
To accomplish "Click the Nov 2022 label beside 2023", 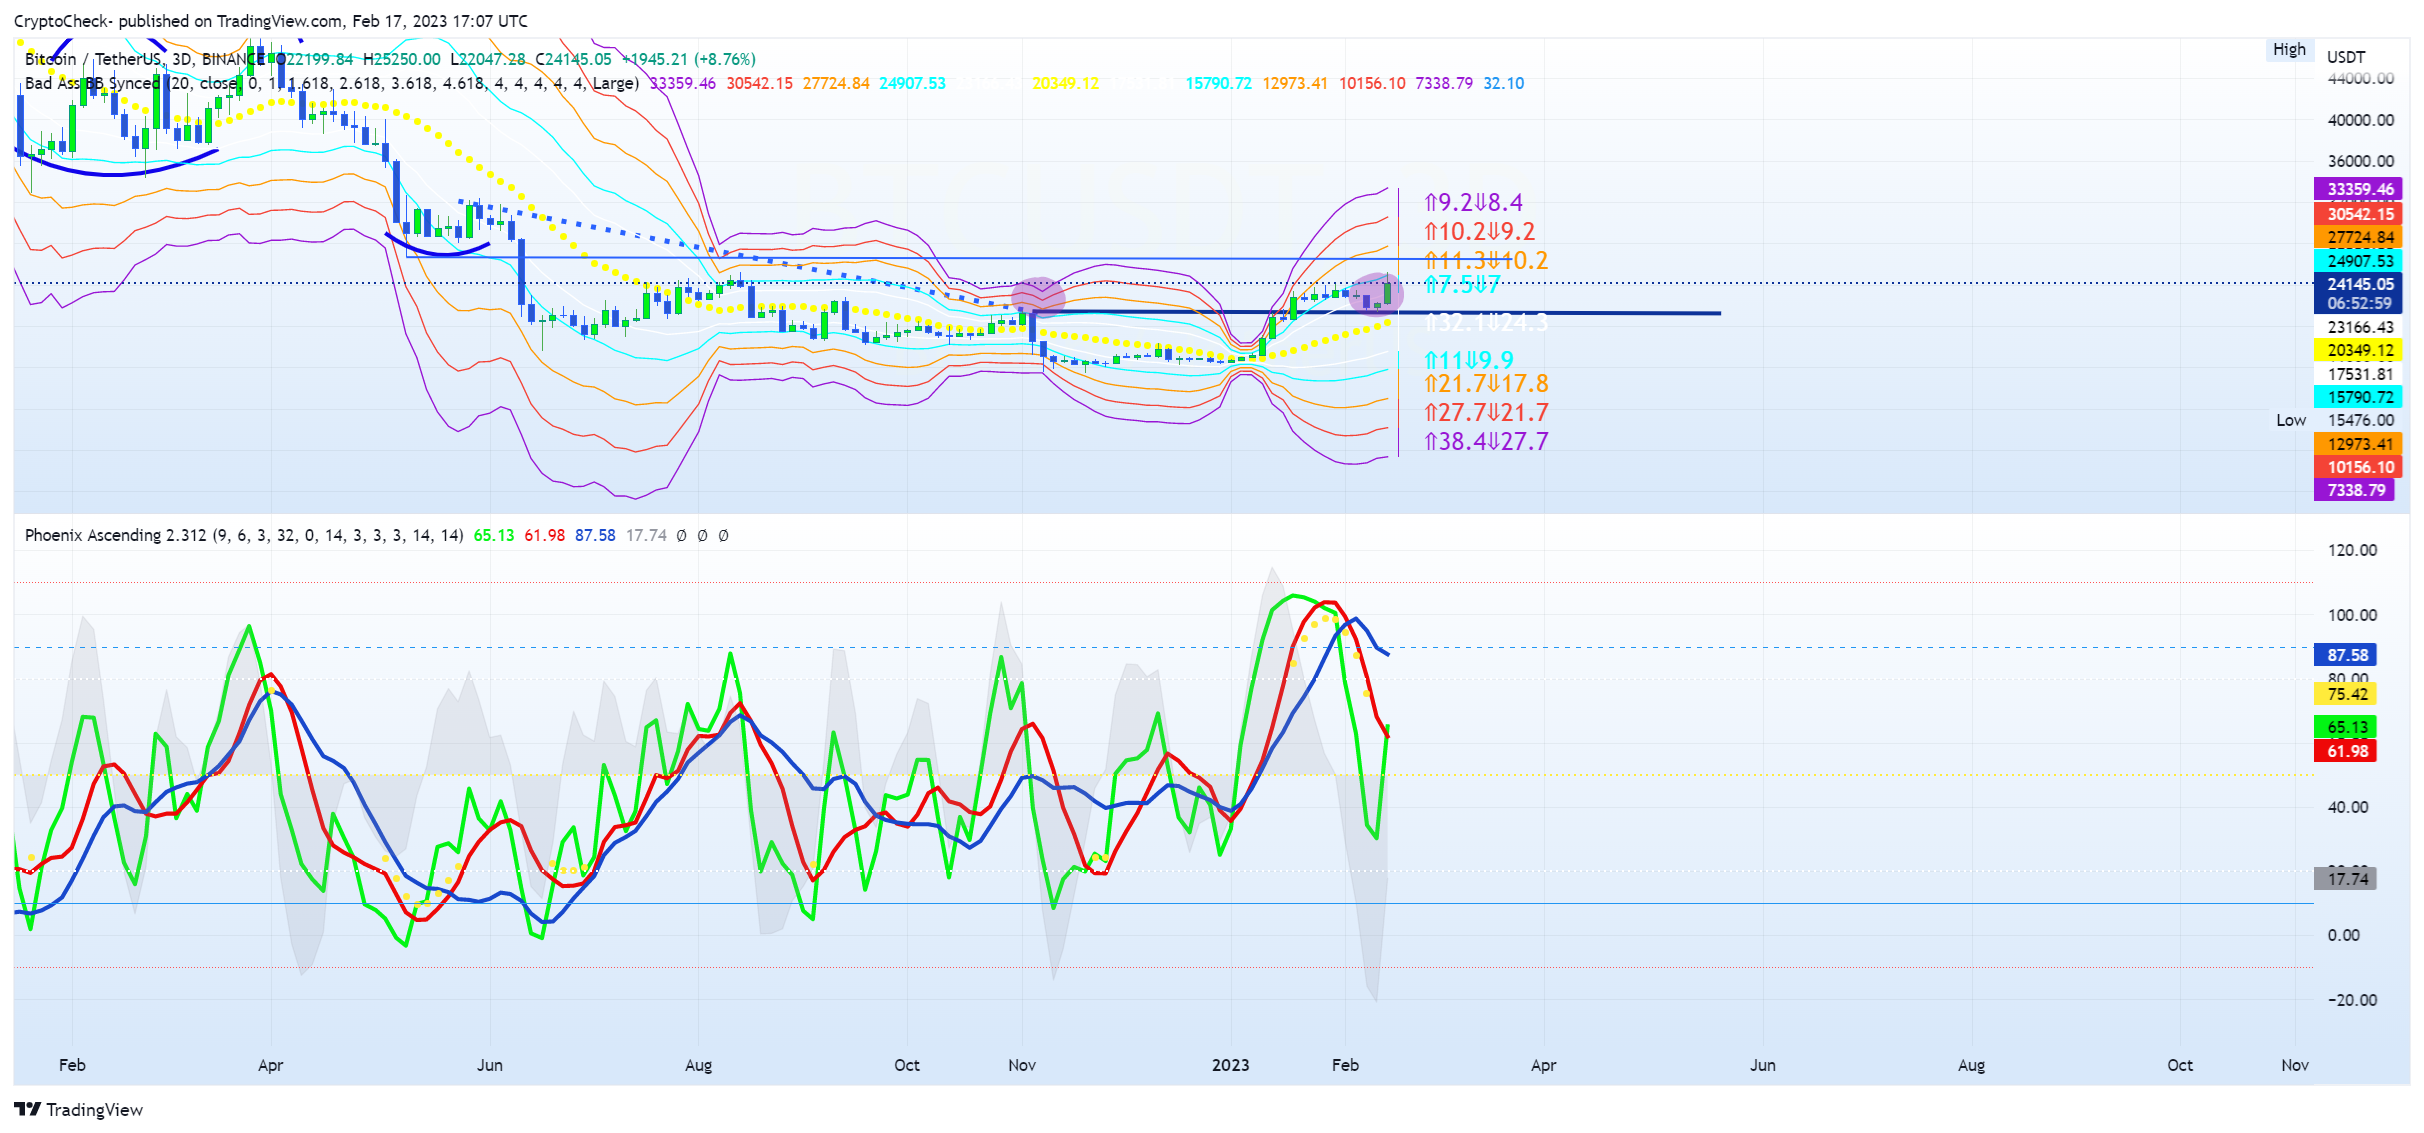I will [x=1022, y=1065].
